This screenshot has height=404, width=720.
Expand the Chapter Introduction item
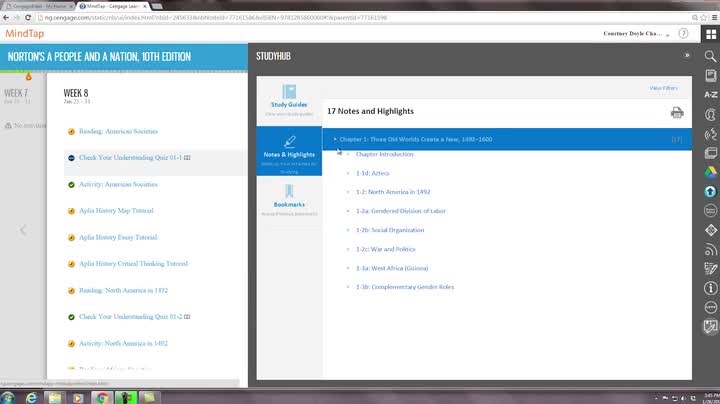pyautogui.click(x=384, y=154)
